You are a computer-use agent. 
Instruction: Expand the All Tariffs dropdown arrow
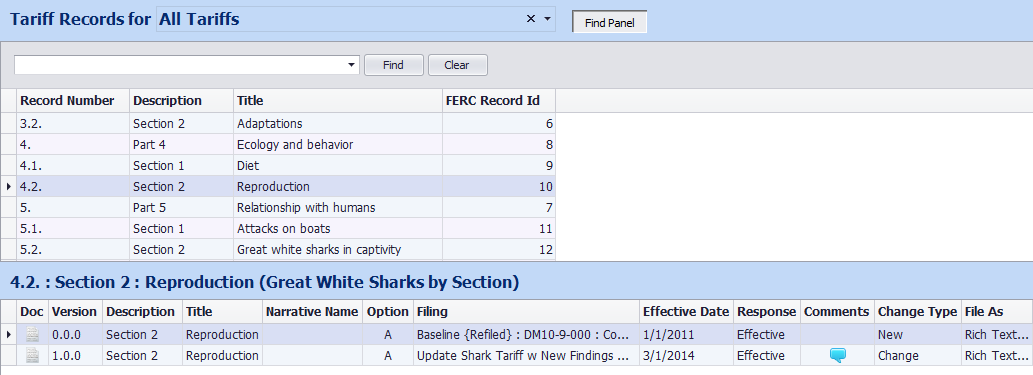[x=547, y=19]
